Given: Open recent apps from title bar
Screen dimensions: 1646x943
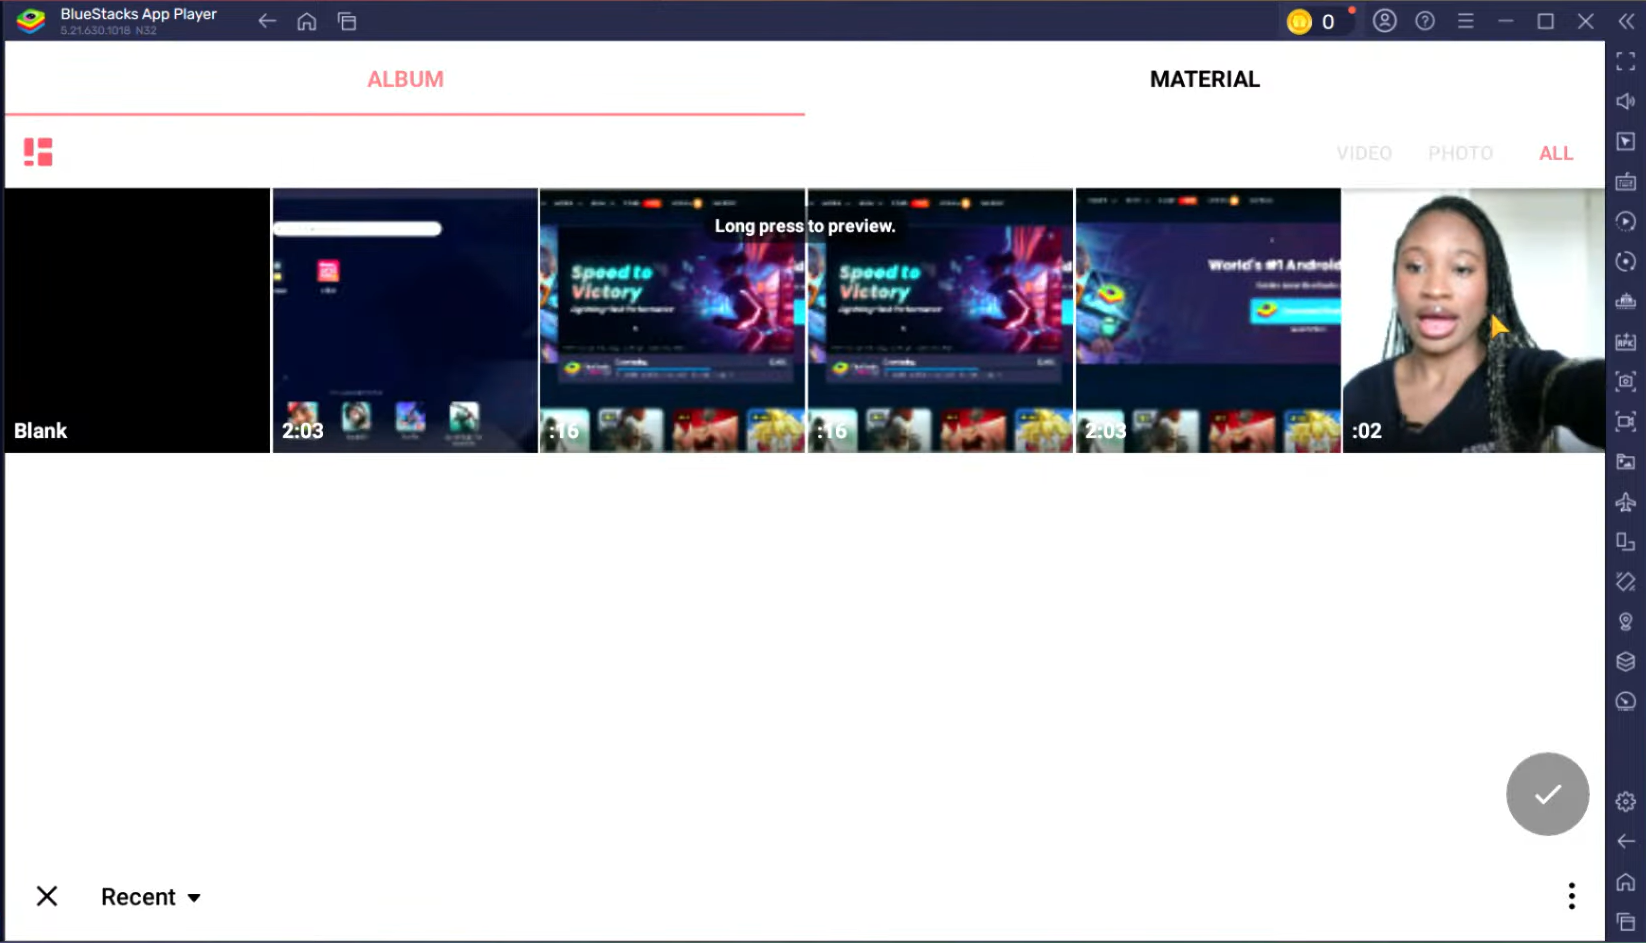Looking at the screenshot, I should [347, 21].
